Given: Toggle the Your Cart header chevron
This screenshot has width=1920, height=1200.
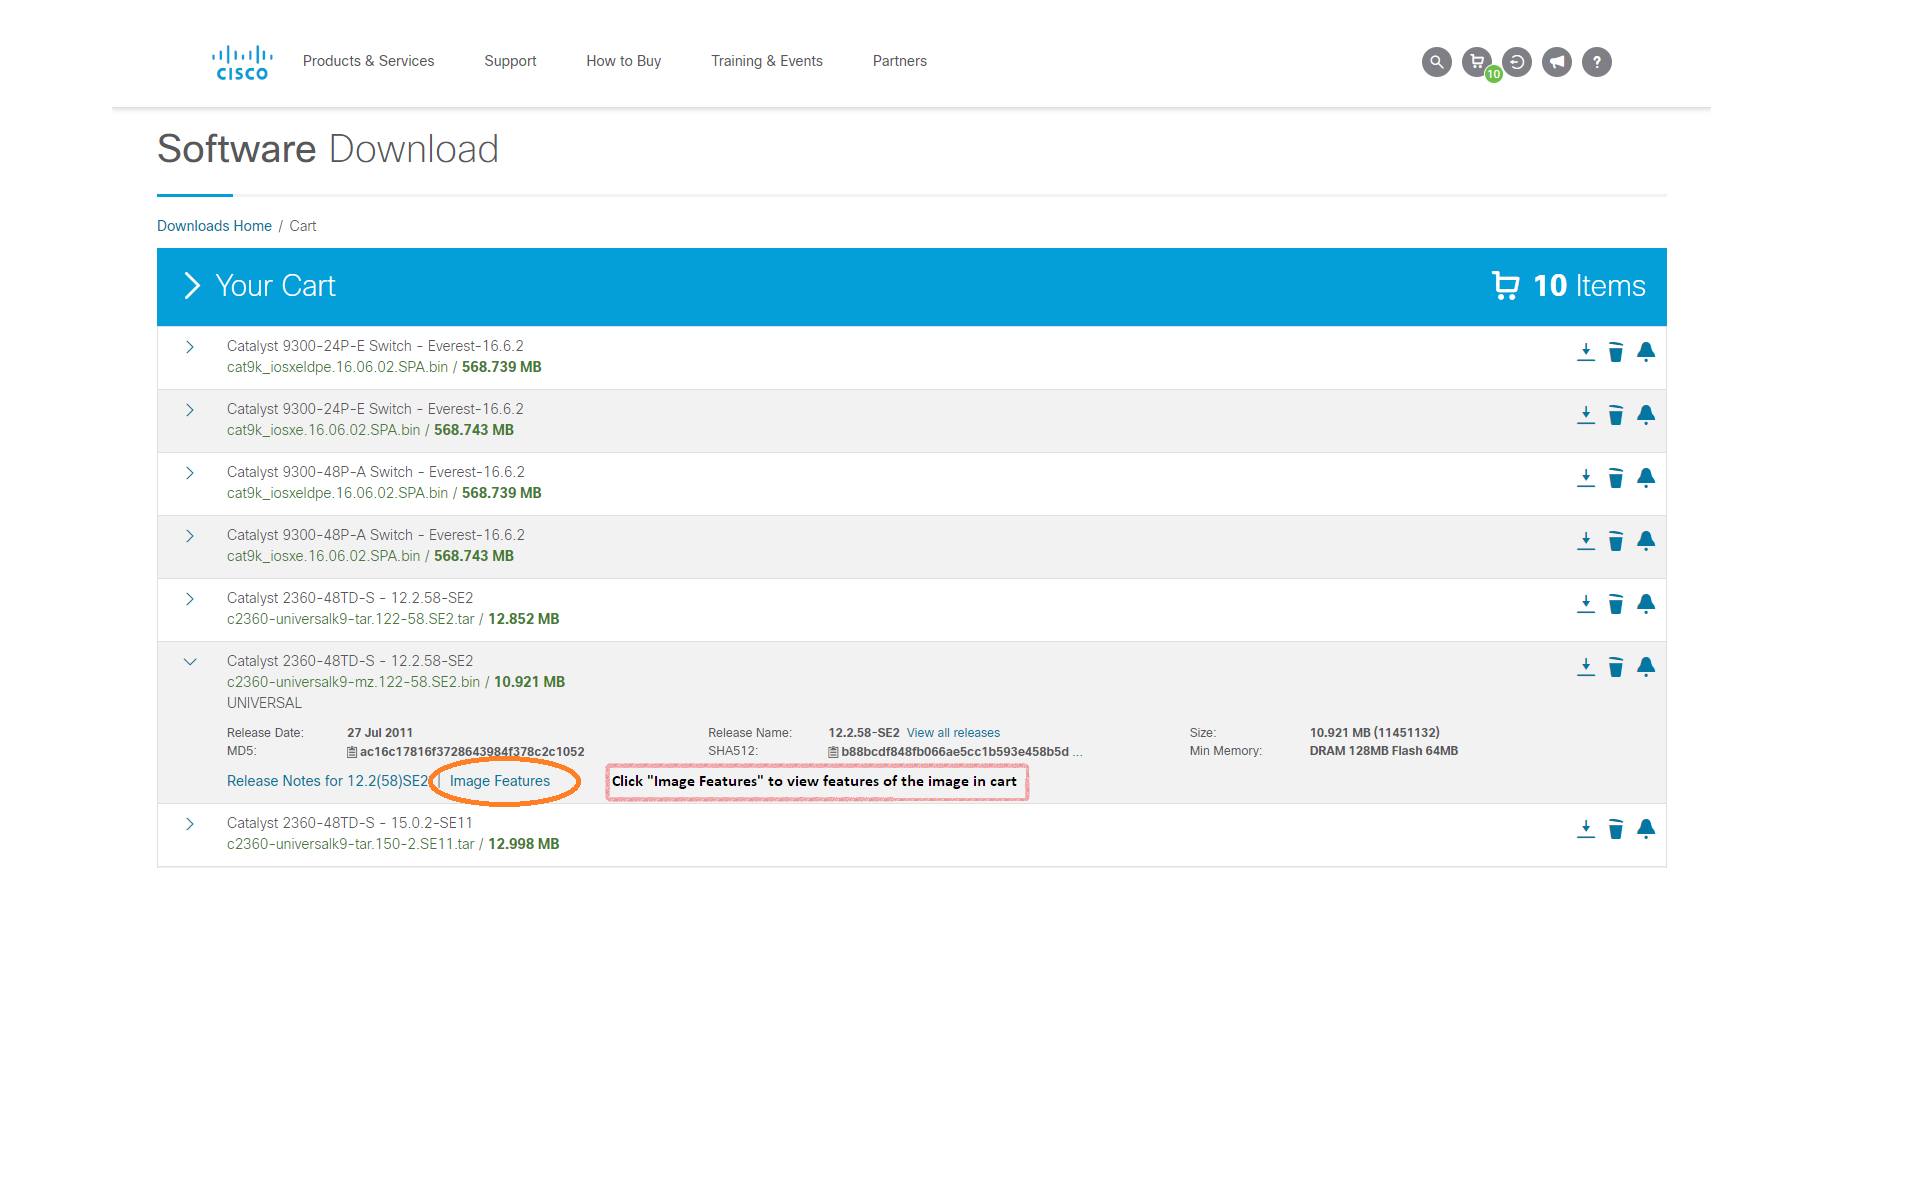Looking at the screenshot, I should [192, 286].
